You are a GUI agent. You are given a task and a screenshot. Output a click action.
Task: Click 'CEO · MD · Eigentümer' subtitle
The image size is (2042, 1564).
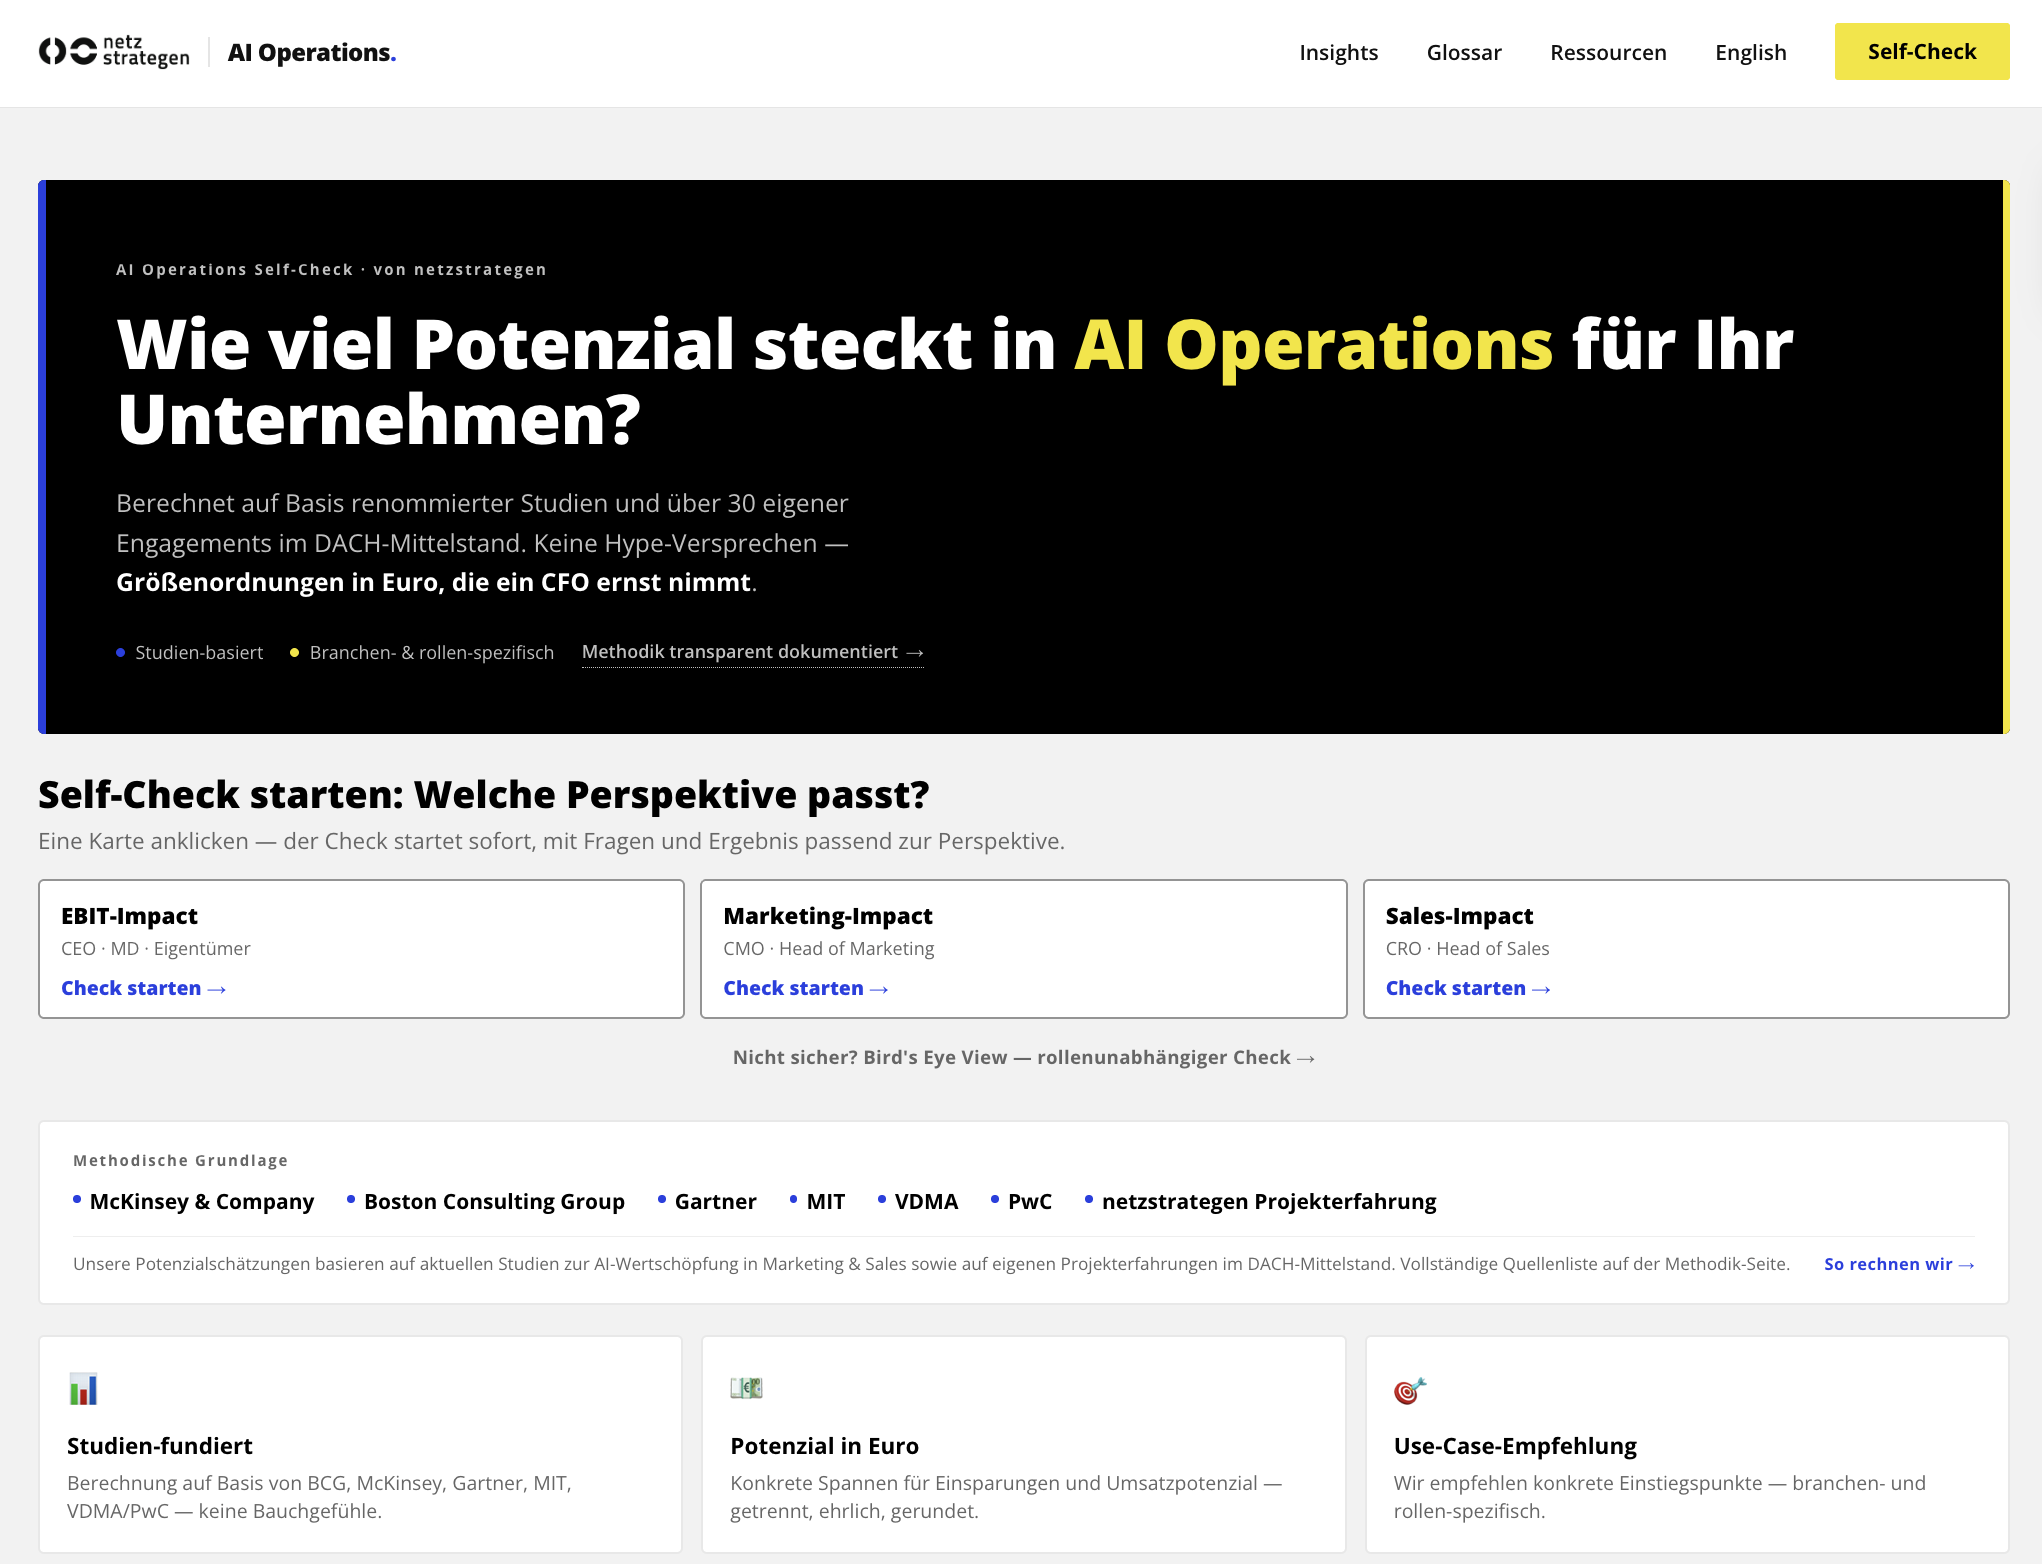click(156, 949)
